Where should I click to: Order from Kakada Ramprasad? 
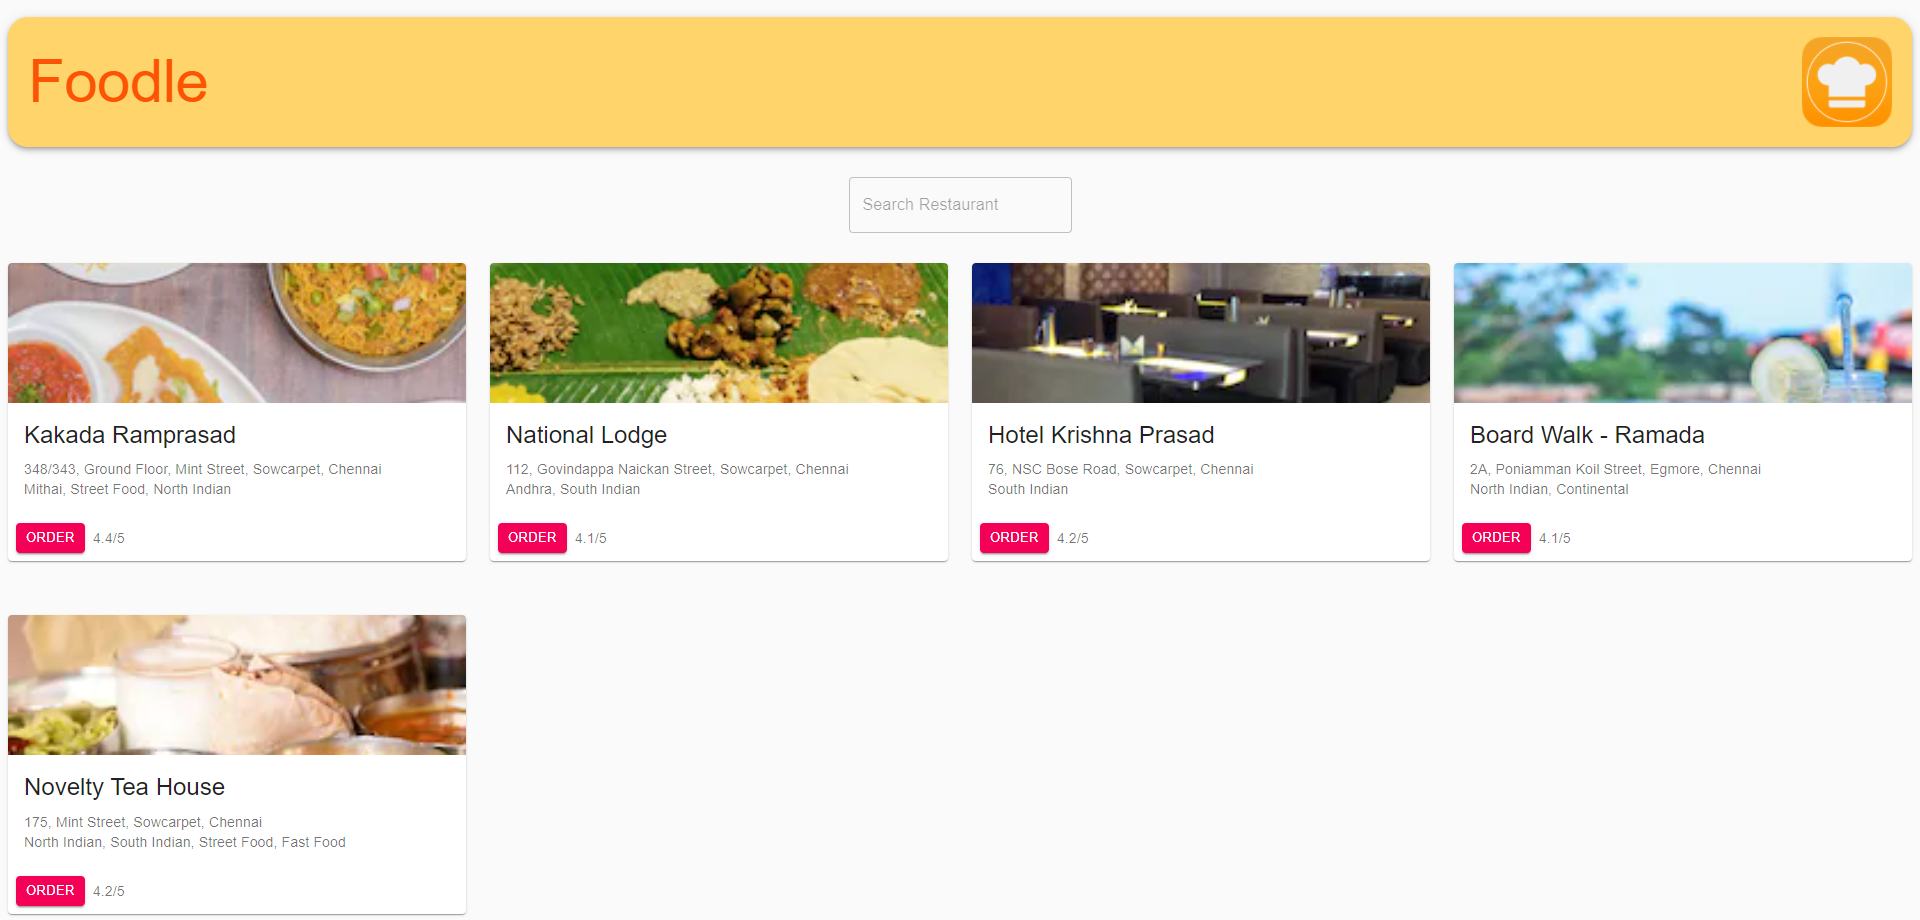pyautogui.click(x=50, y=537)
